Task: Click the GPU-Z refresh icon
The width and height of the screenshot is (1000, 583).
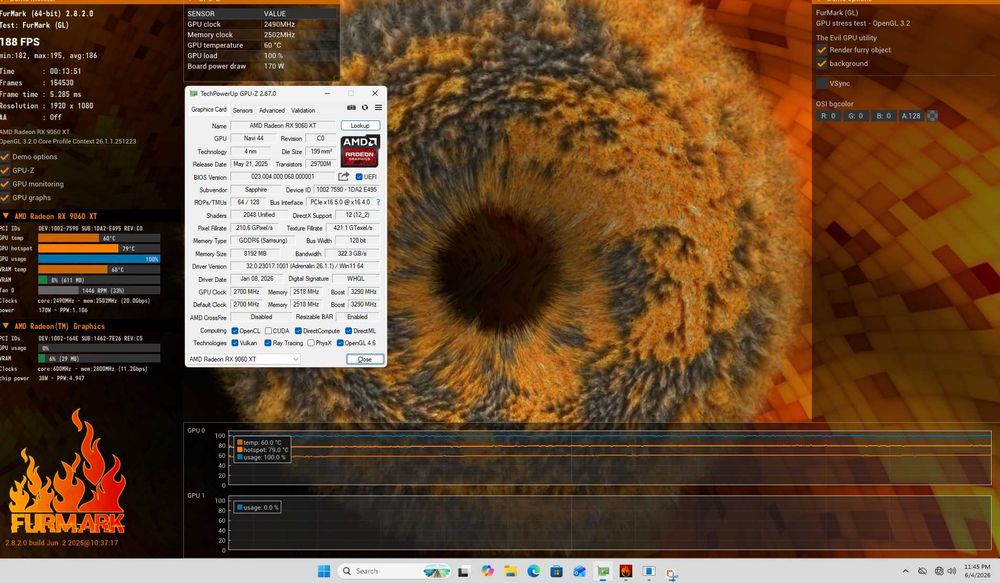Action: [x=365, y=108]
